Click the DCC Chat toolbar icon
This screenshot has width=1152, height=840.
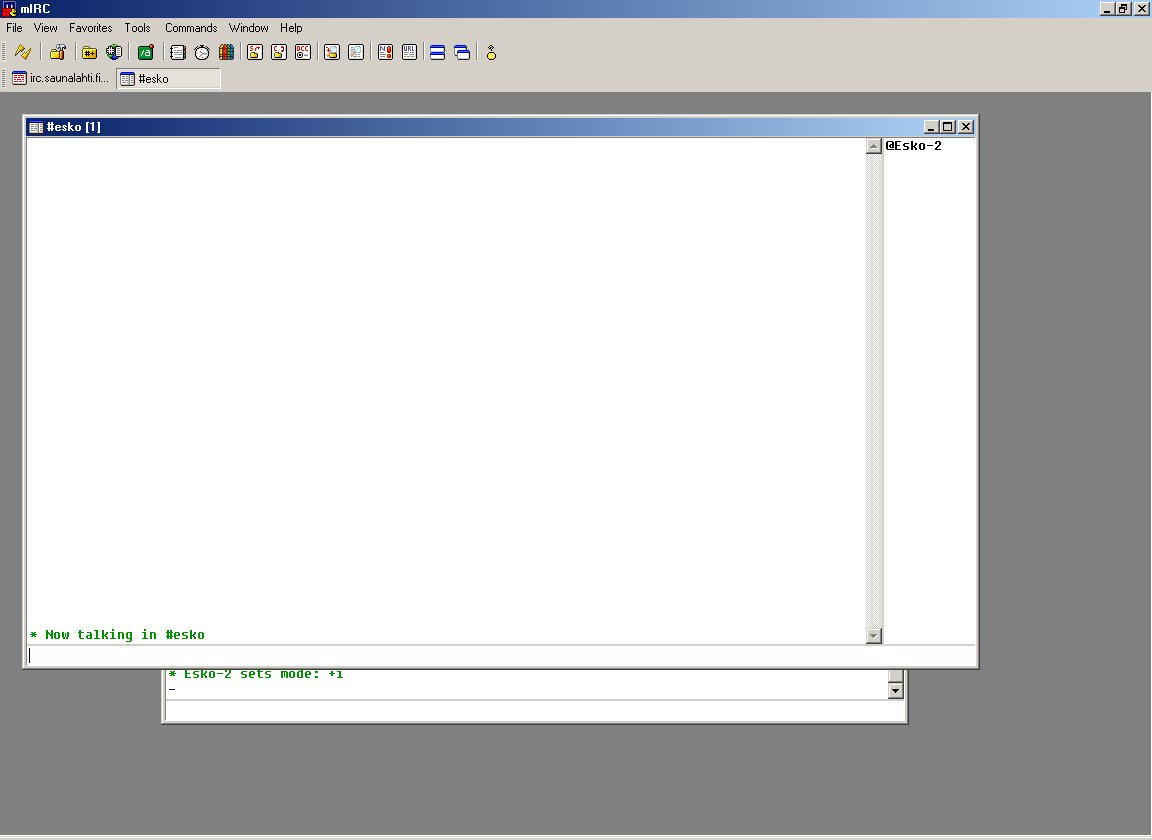pos(279,52)
